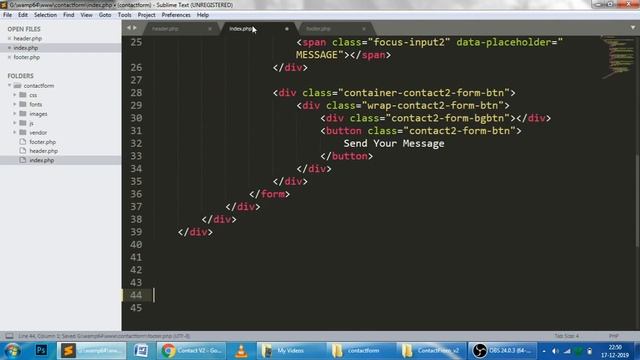The image size is (640, 360).
Task: Close index.php in Open Files list
Action: click(x=9, y=48)
